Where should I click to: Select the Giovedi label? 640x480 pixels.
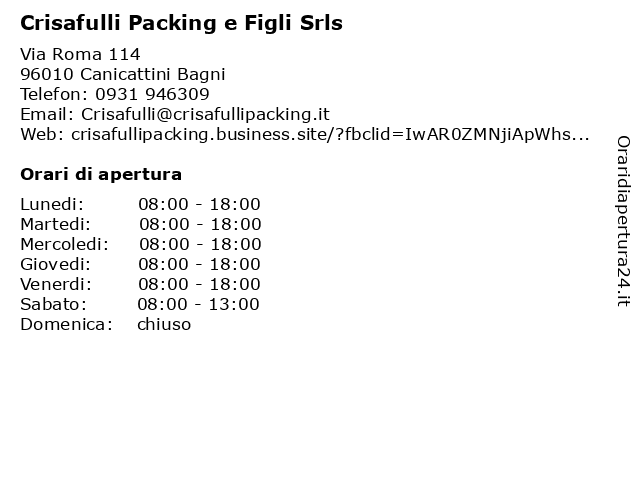tap(56, 264)
